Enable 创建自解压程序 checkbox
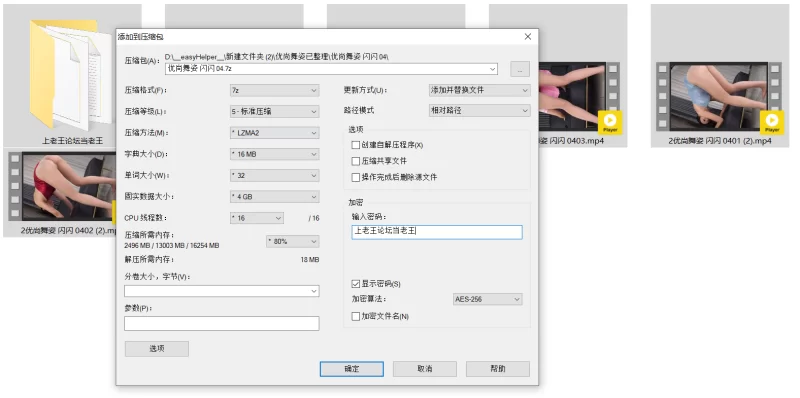The width and height of the screenshot is (800, 398). pyautogui.click(x=356, y=145)
